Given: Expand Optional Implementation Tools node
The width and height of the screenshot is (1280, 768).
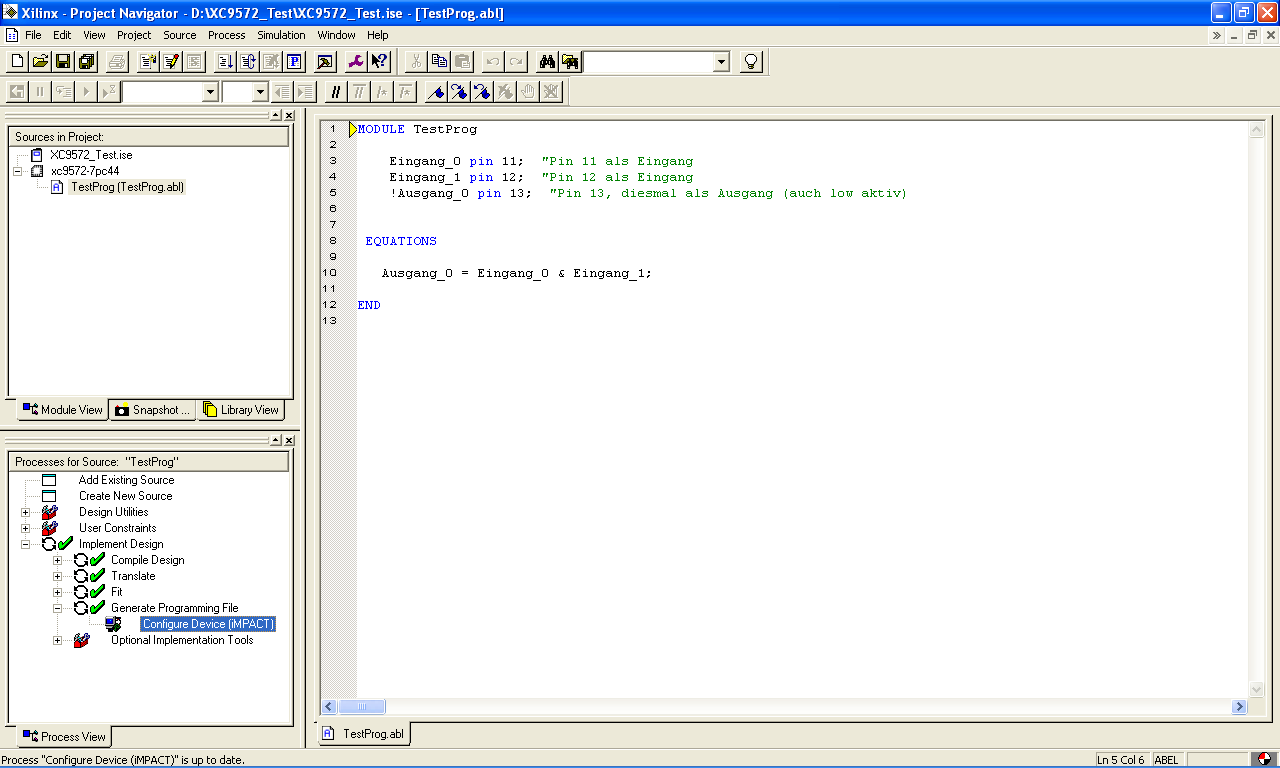Looking at the screenshot, I should pyautogui.click(x=57, y=640).
